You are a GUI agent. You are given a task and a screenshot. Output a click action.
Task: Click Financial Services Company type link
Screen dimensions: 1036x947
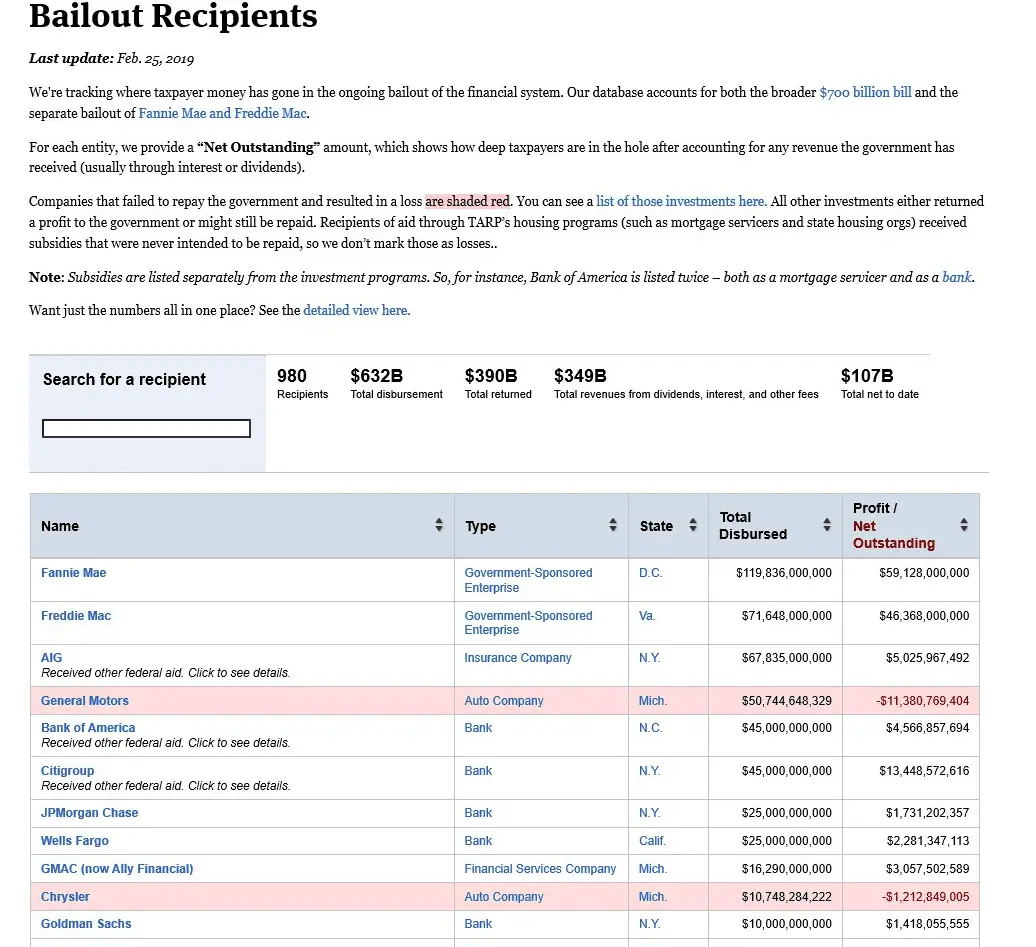540,869
